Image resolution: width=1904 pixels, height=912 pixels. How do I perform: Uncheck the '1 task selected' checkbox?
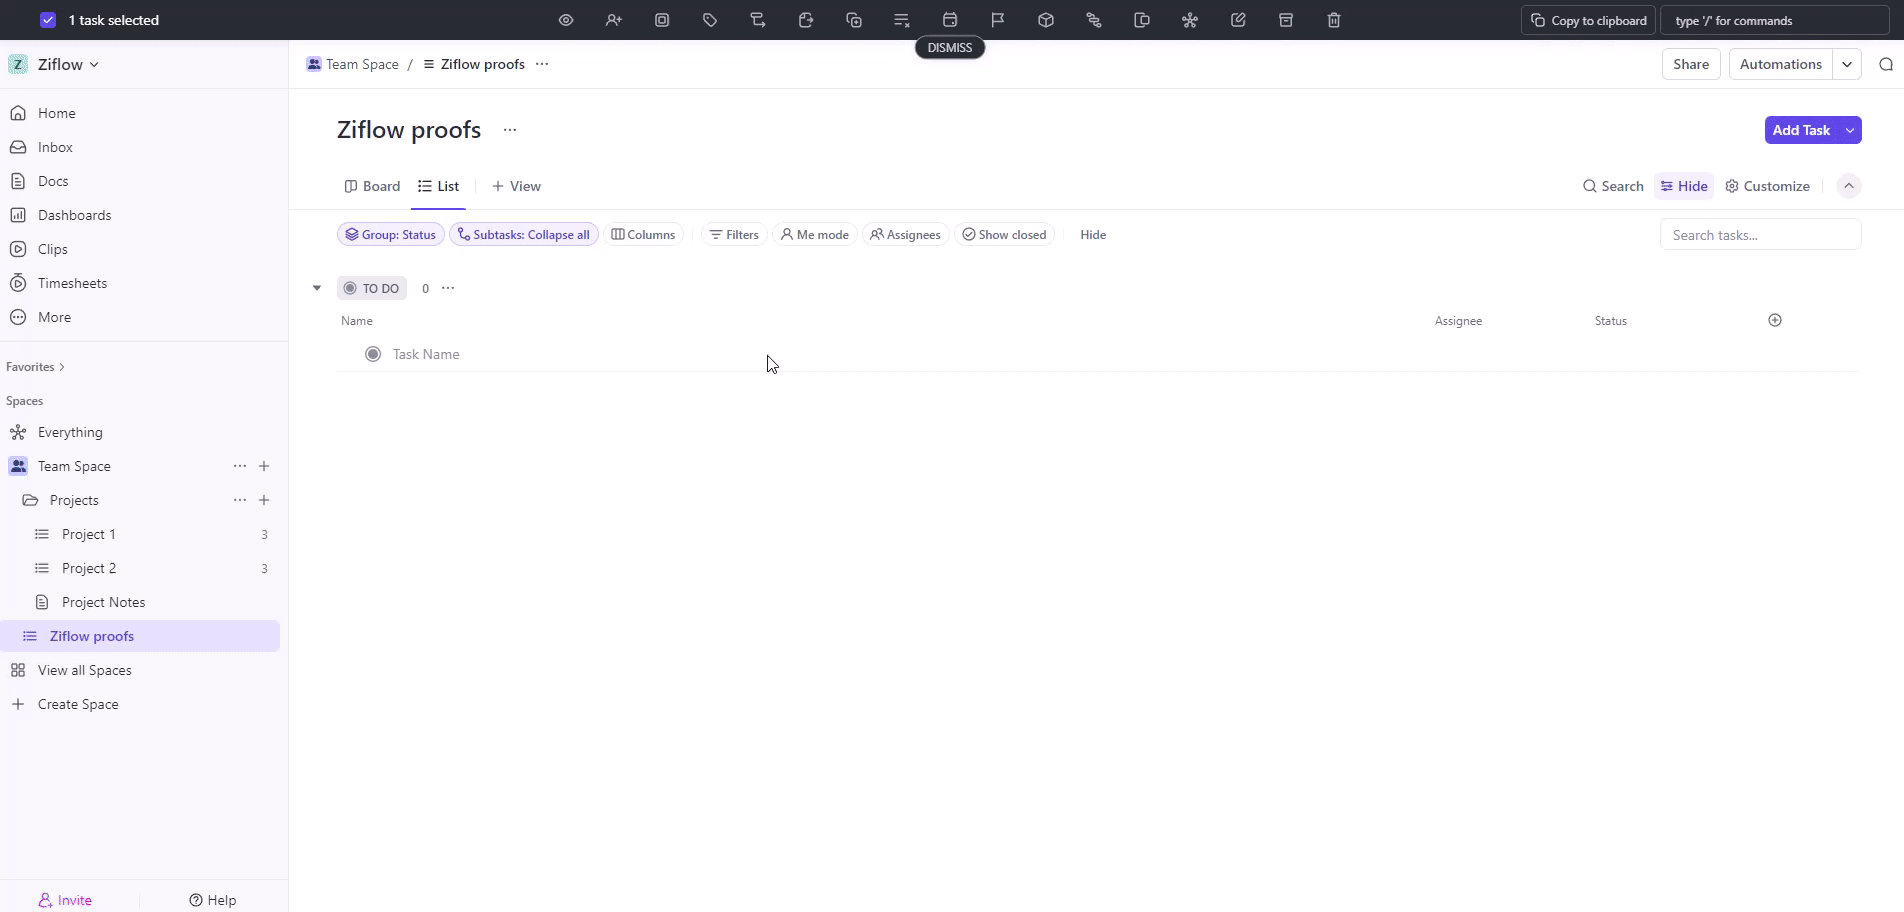coord(48,20)
